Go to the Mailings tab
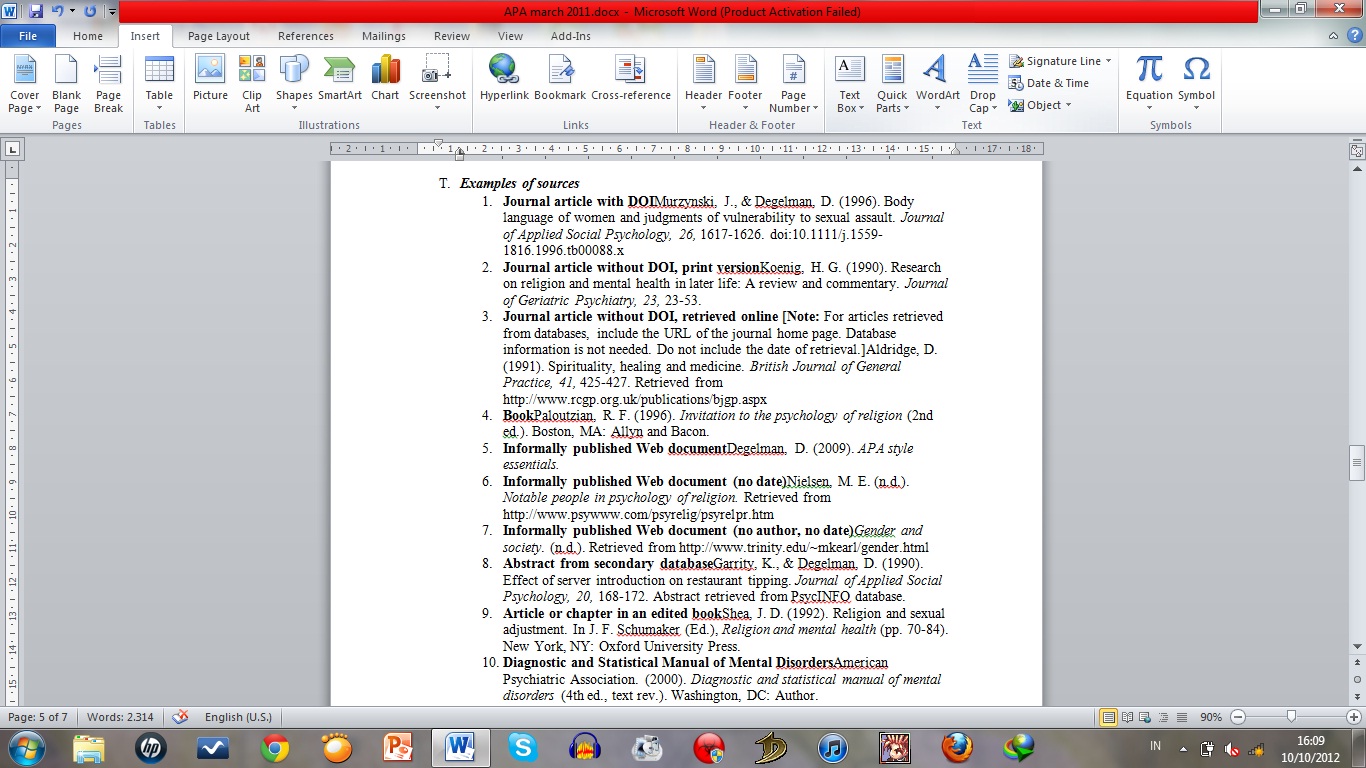The image size is (1366, 768). [384, 36]
